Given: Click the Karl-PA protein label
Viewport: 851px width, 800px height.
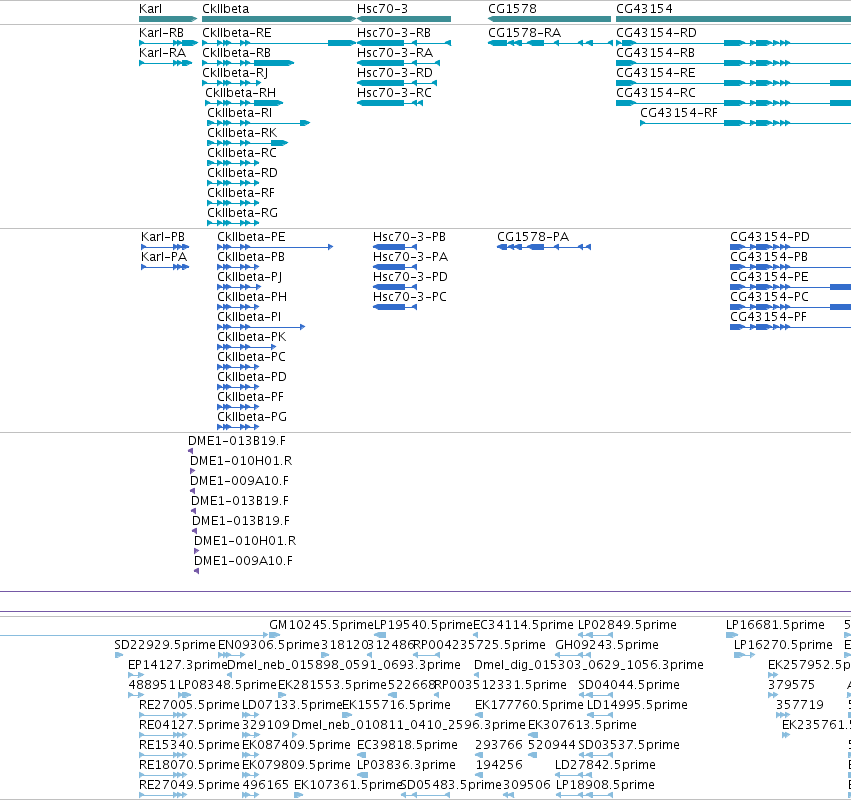Looking at the screenshot, I should 164,257.
